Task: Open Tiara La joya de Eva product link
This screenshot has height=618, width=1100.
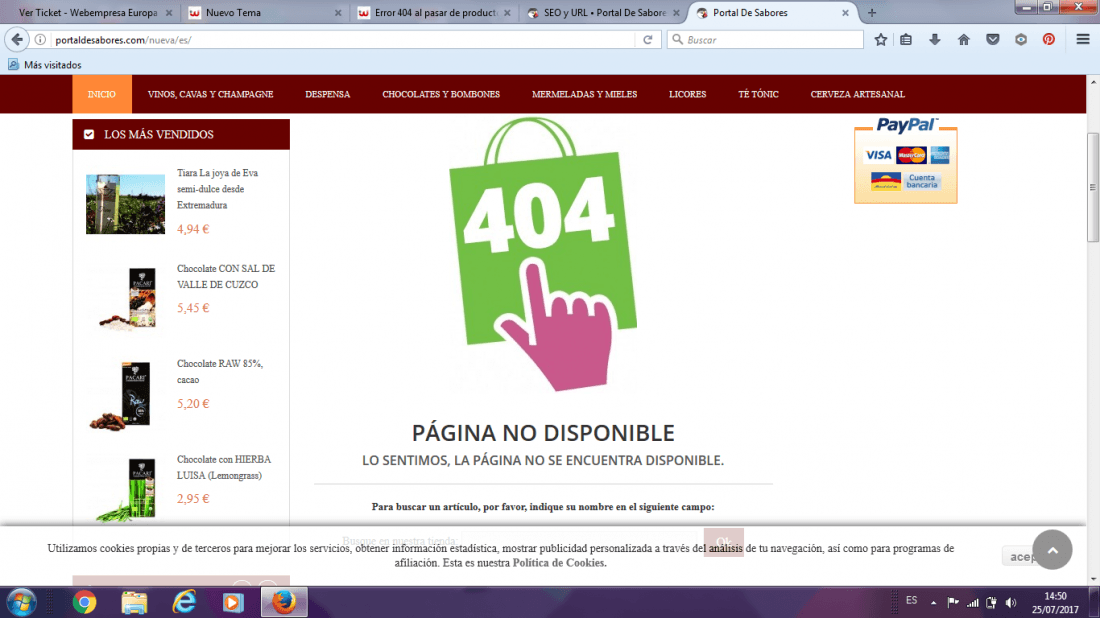Action: pyautogui.click(x=217, y=189)
